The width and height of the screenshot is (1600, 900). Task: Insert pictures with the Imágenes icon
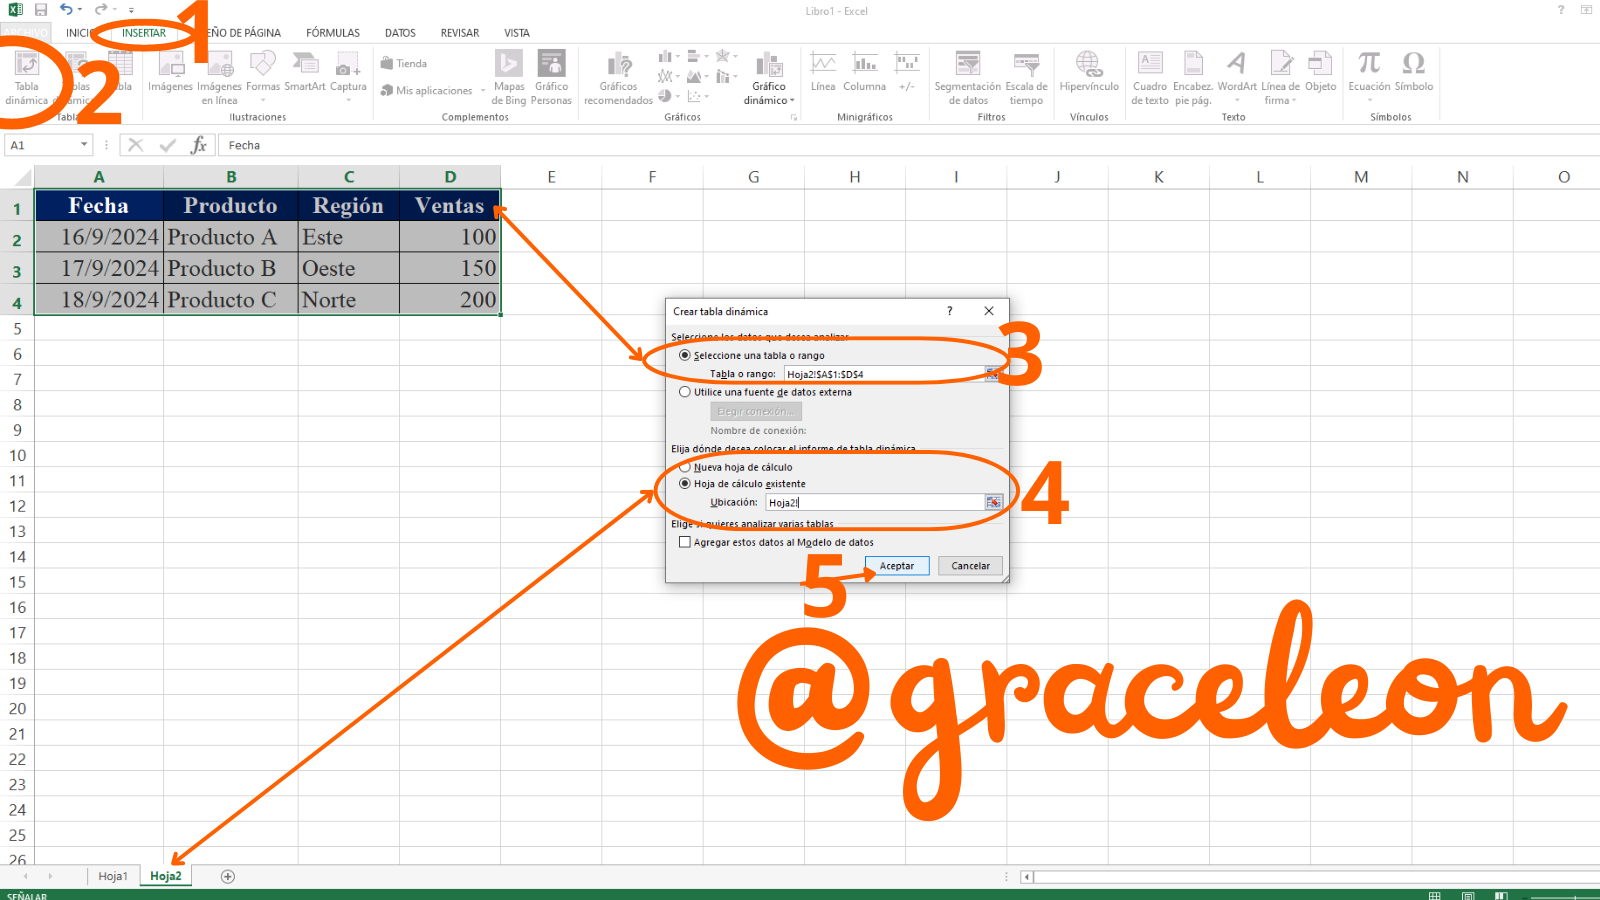(171, 72)
